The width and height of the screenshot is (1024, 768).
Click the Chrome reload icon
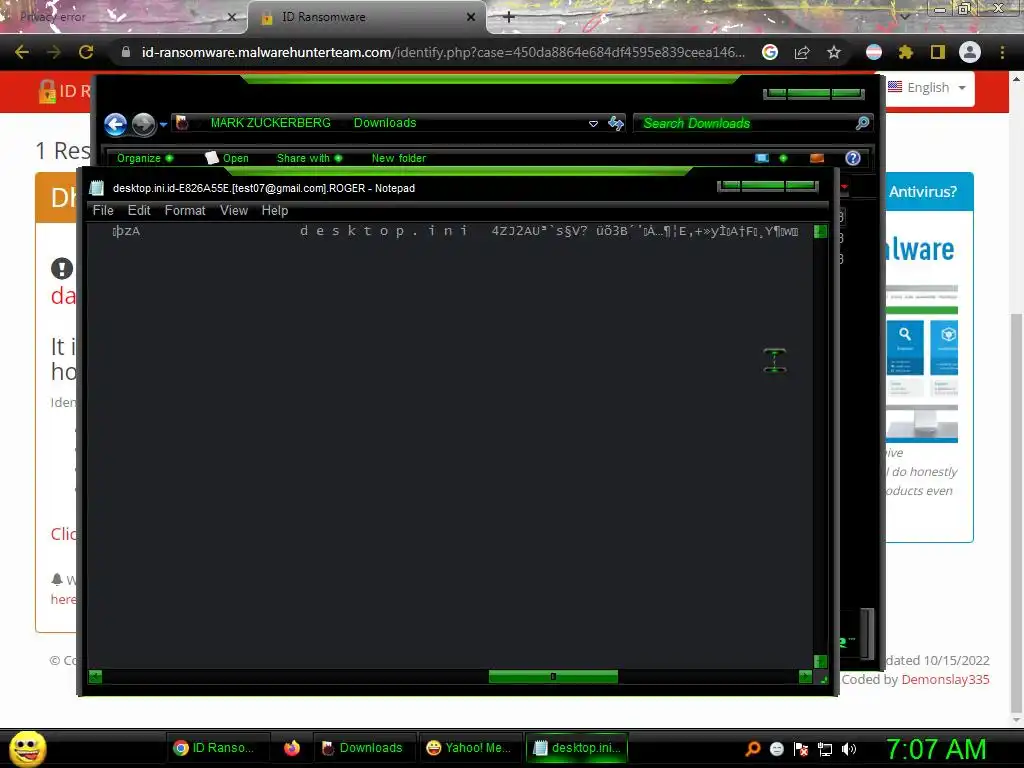86,52
